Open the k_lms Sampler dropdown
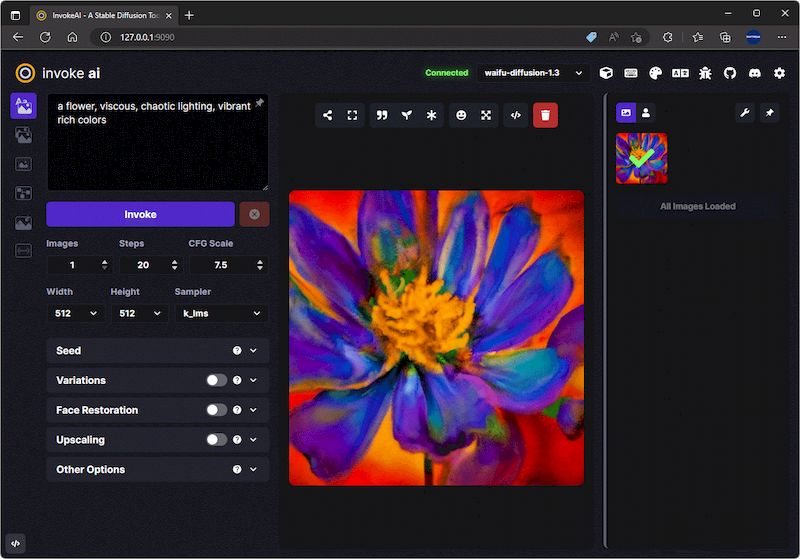Screen dimensions: 800x559 (219, 313)
